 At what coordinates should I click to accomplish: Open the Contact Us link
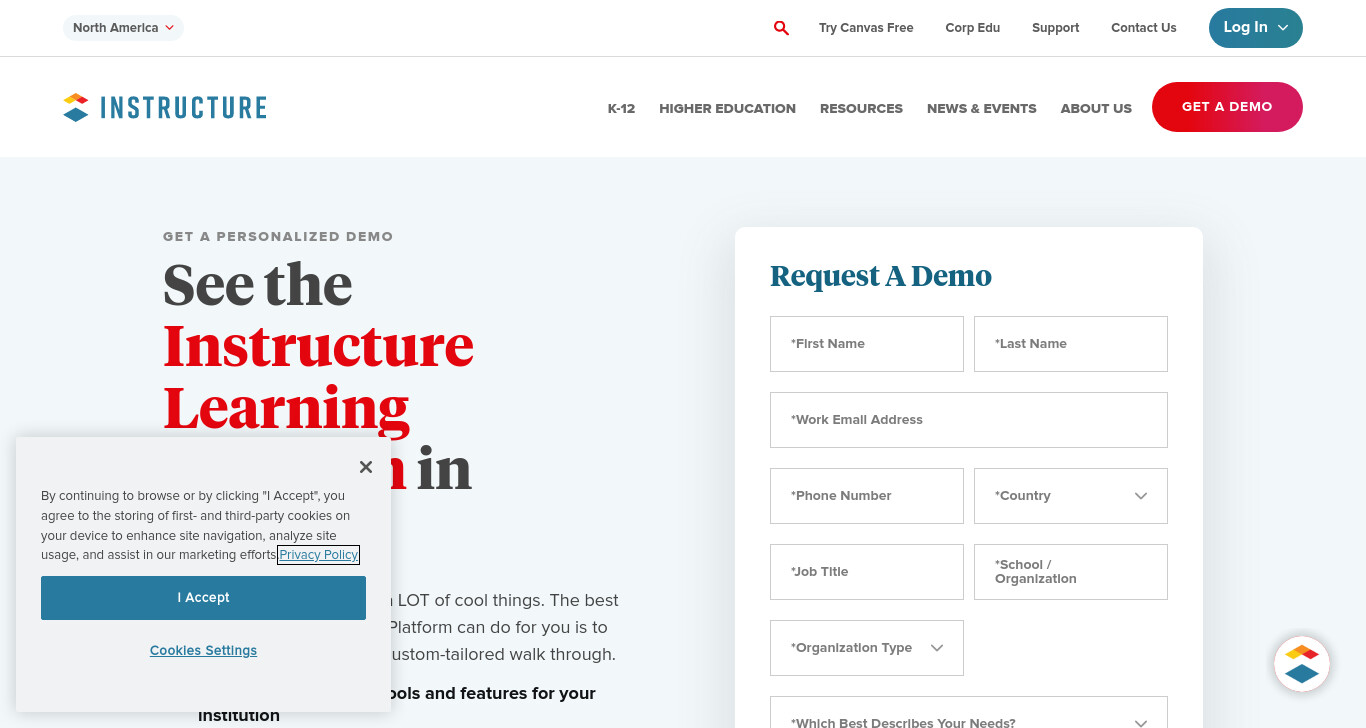1144,28
